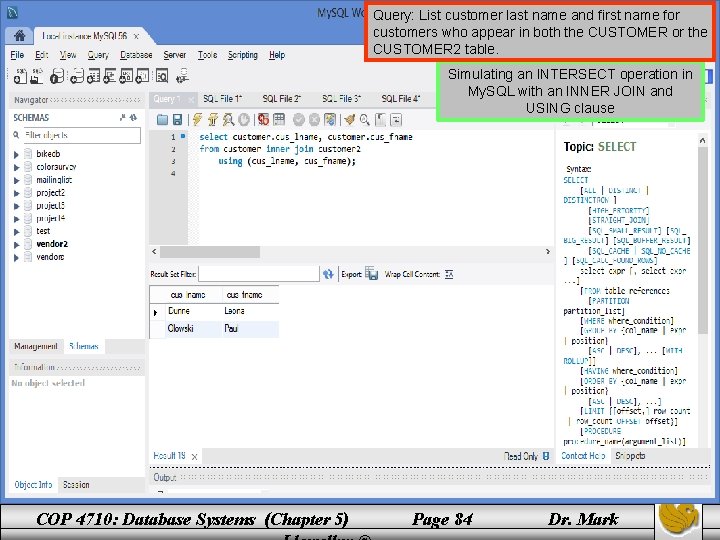This screenshot has height=540, width=720.
Task: Open the Server menu
Action: pyautogui.click(x=174, y=55)
